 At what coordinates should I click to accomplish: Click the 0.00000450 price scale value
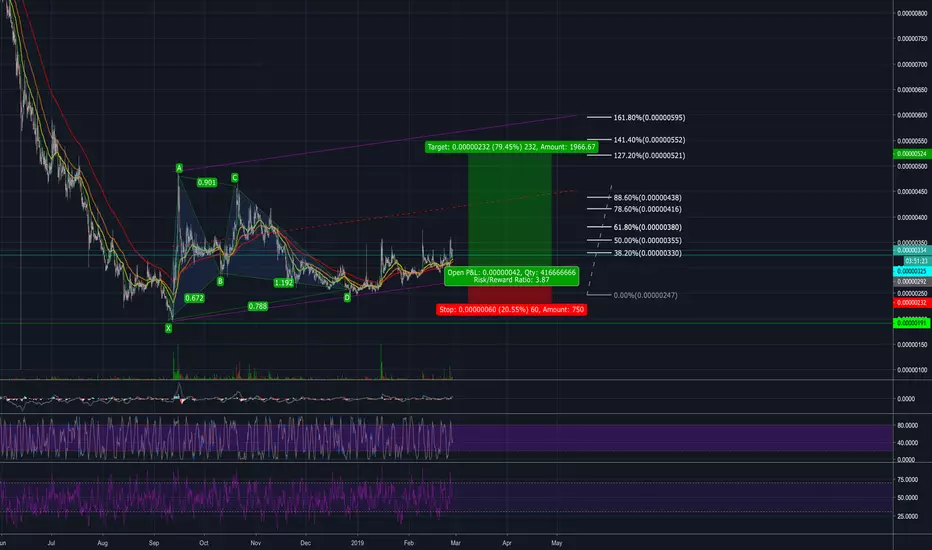tap(912, 192)
